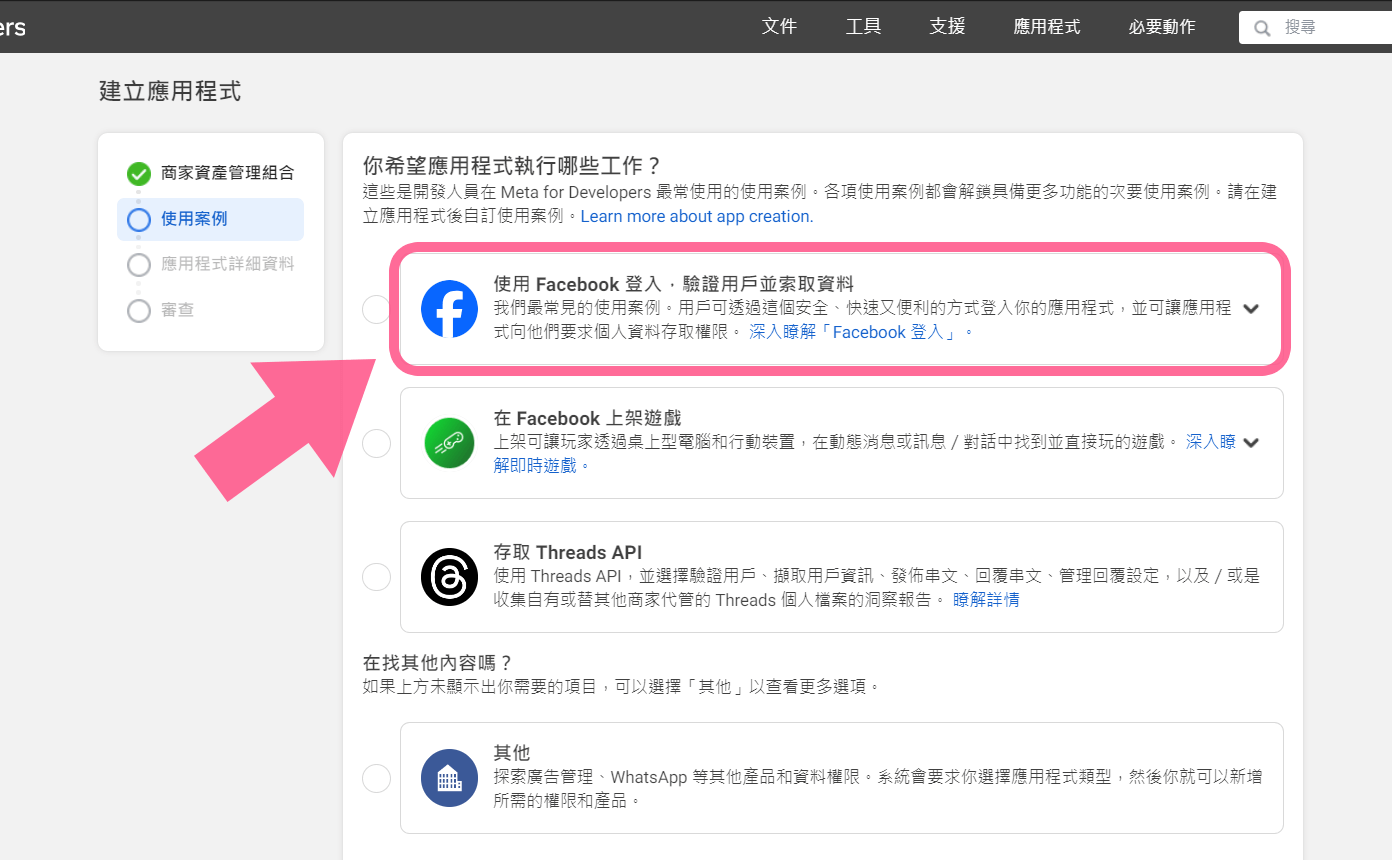Click the gray step circle beside 應用程式詳細資料

click(x=139, y=265)
